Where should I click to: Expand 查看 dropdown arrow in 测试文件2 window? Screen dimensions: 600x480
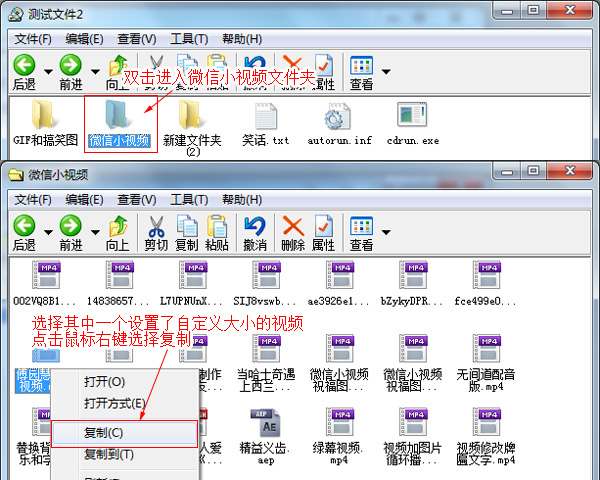pyautogui.click(x=386, y=71)
